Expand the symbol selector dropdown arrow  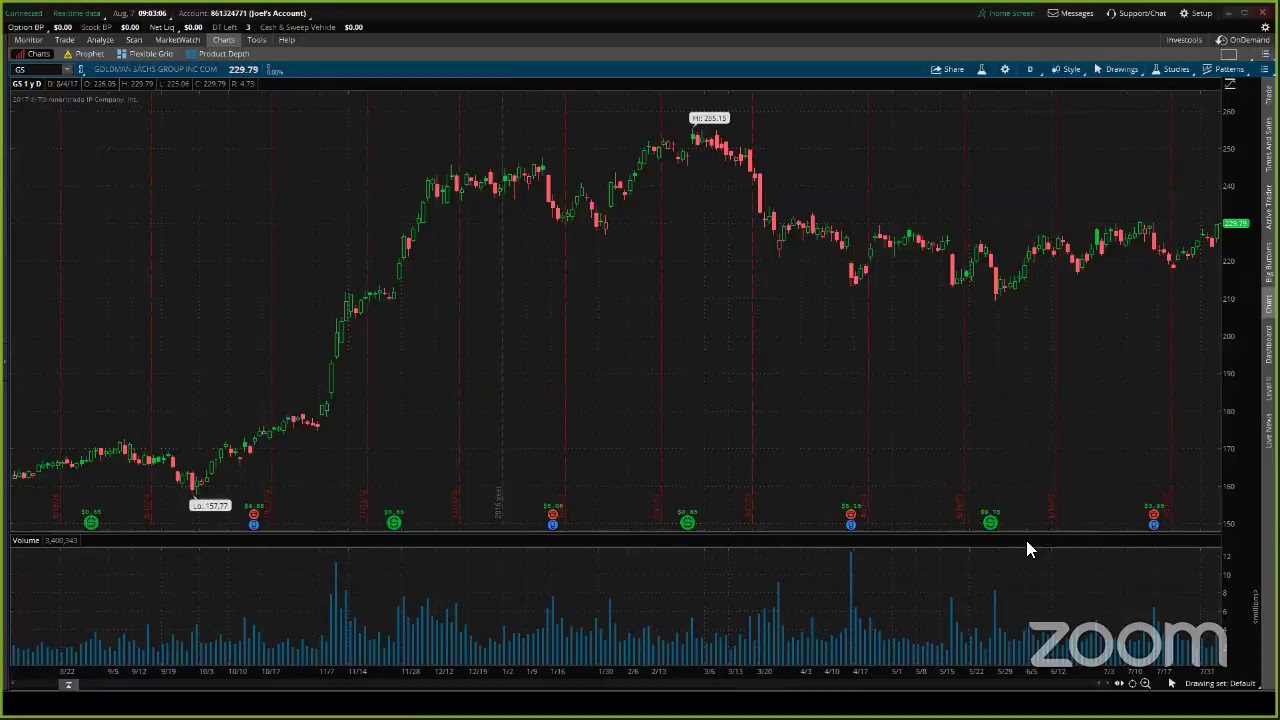coord(67,69)
